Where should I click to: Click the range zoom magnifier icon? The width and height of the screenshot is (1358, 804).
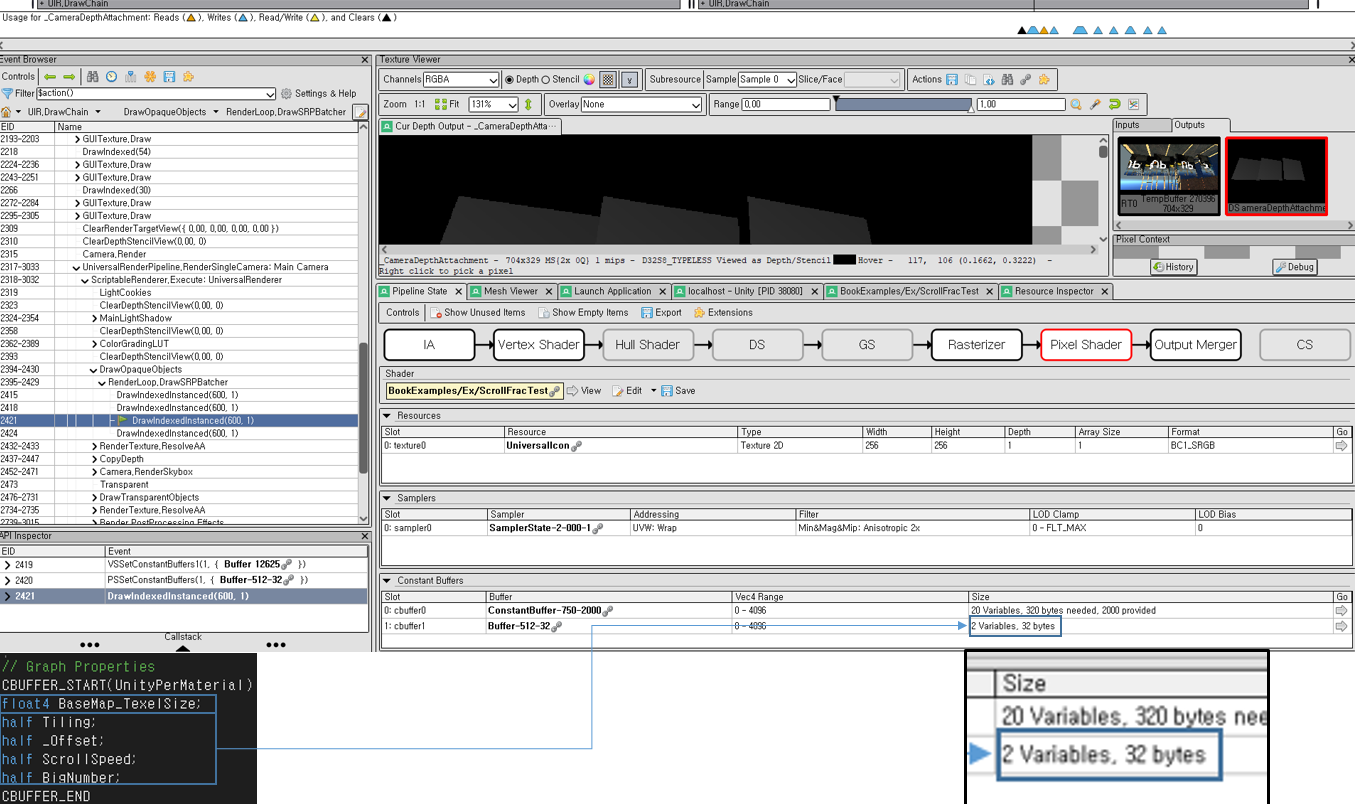[x=1076, y=104]
